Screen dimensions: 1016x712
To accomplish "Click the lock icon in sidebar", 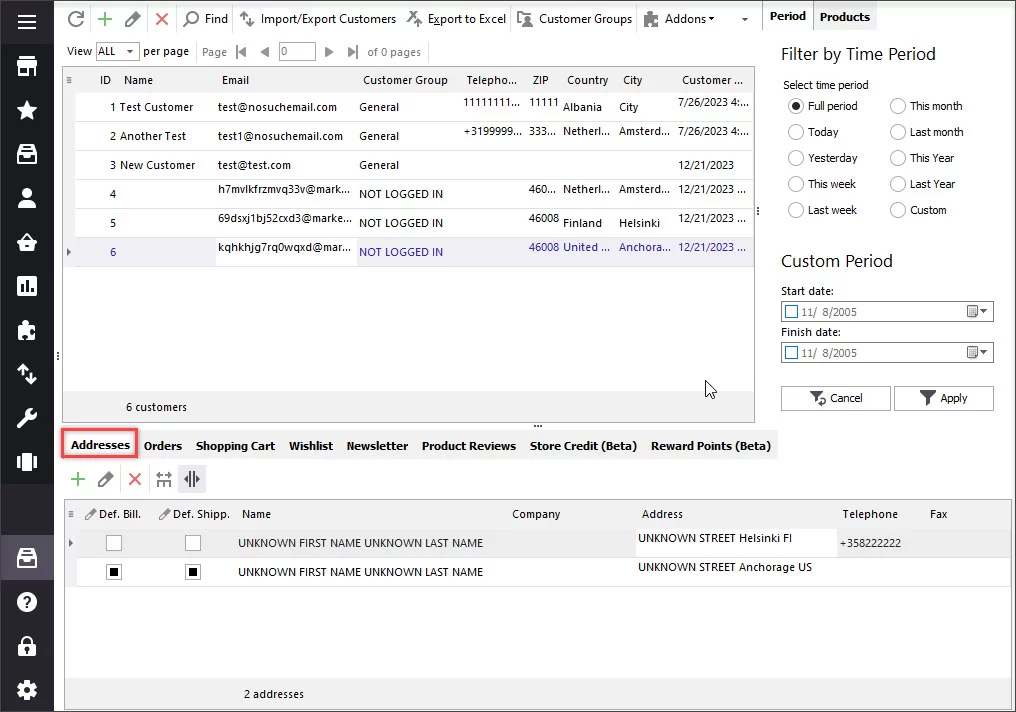I will point(27,646).
